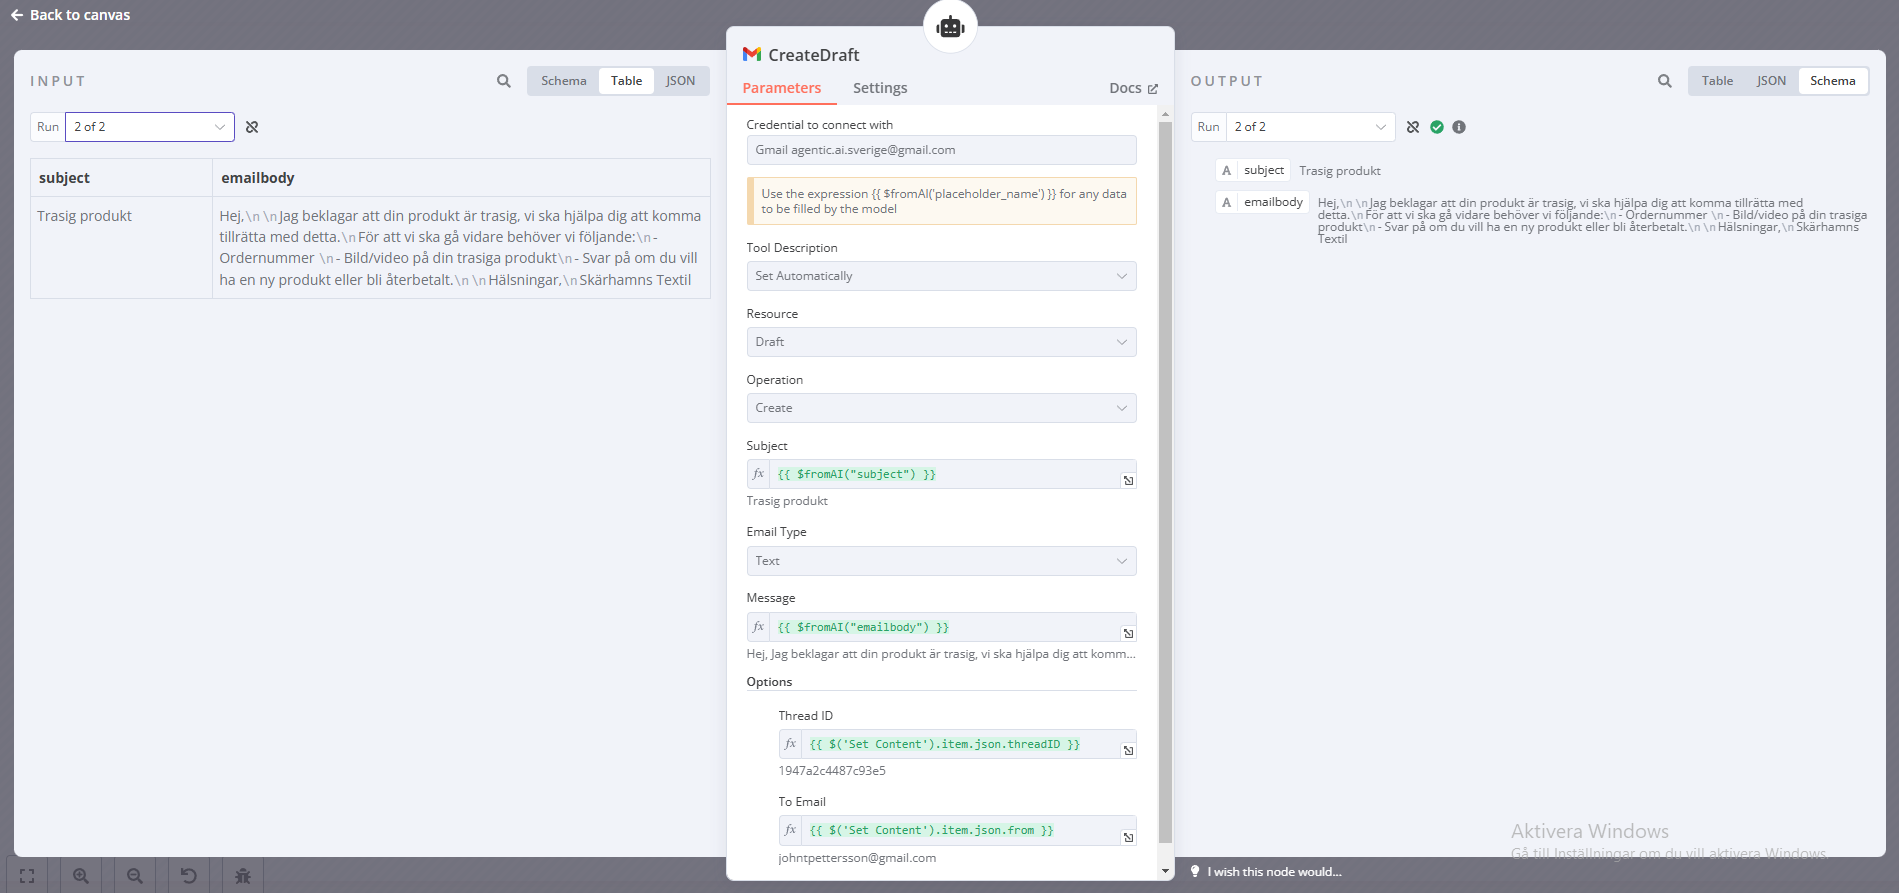
Task: Open expression editor for Subject field
Action: [x=1128, y=481]
